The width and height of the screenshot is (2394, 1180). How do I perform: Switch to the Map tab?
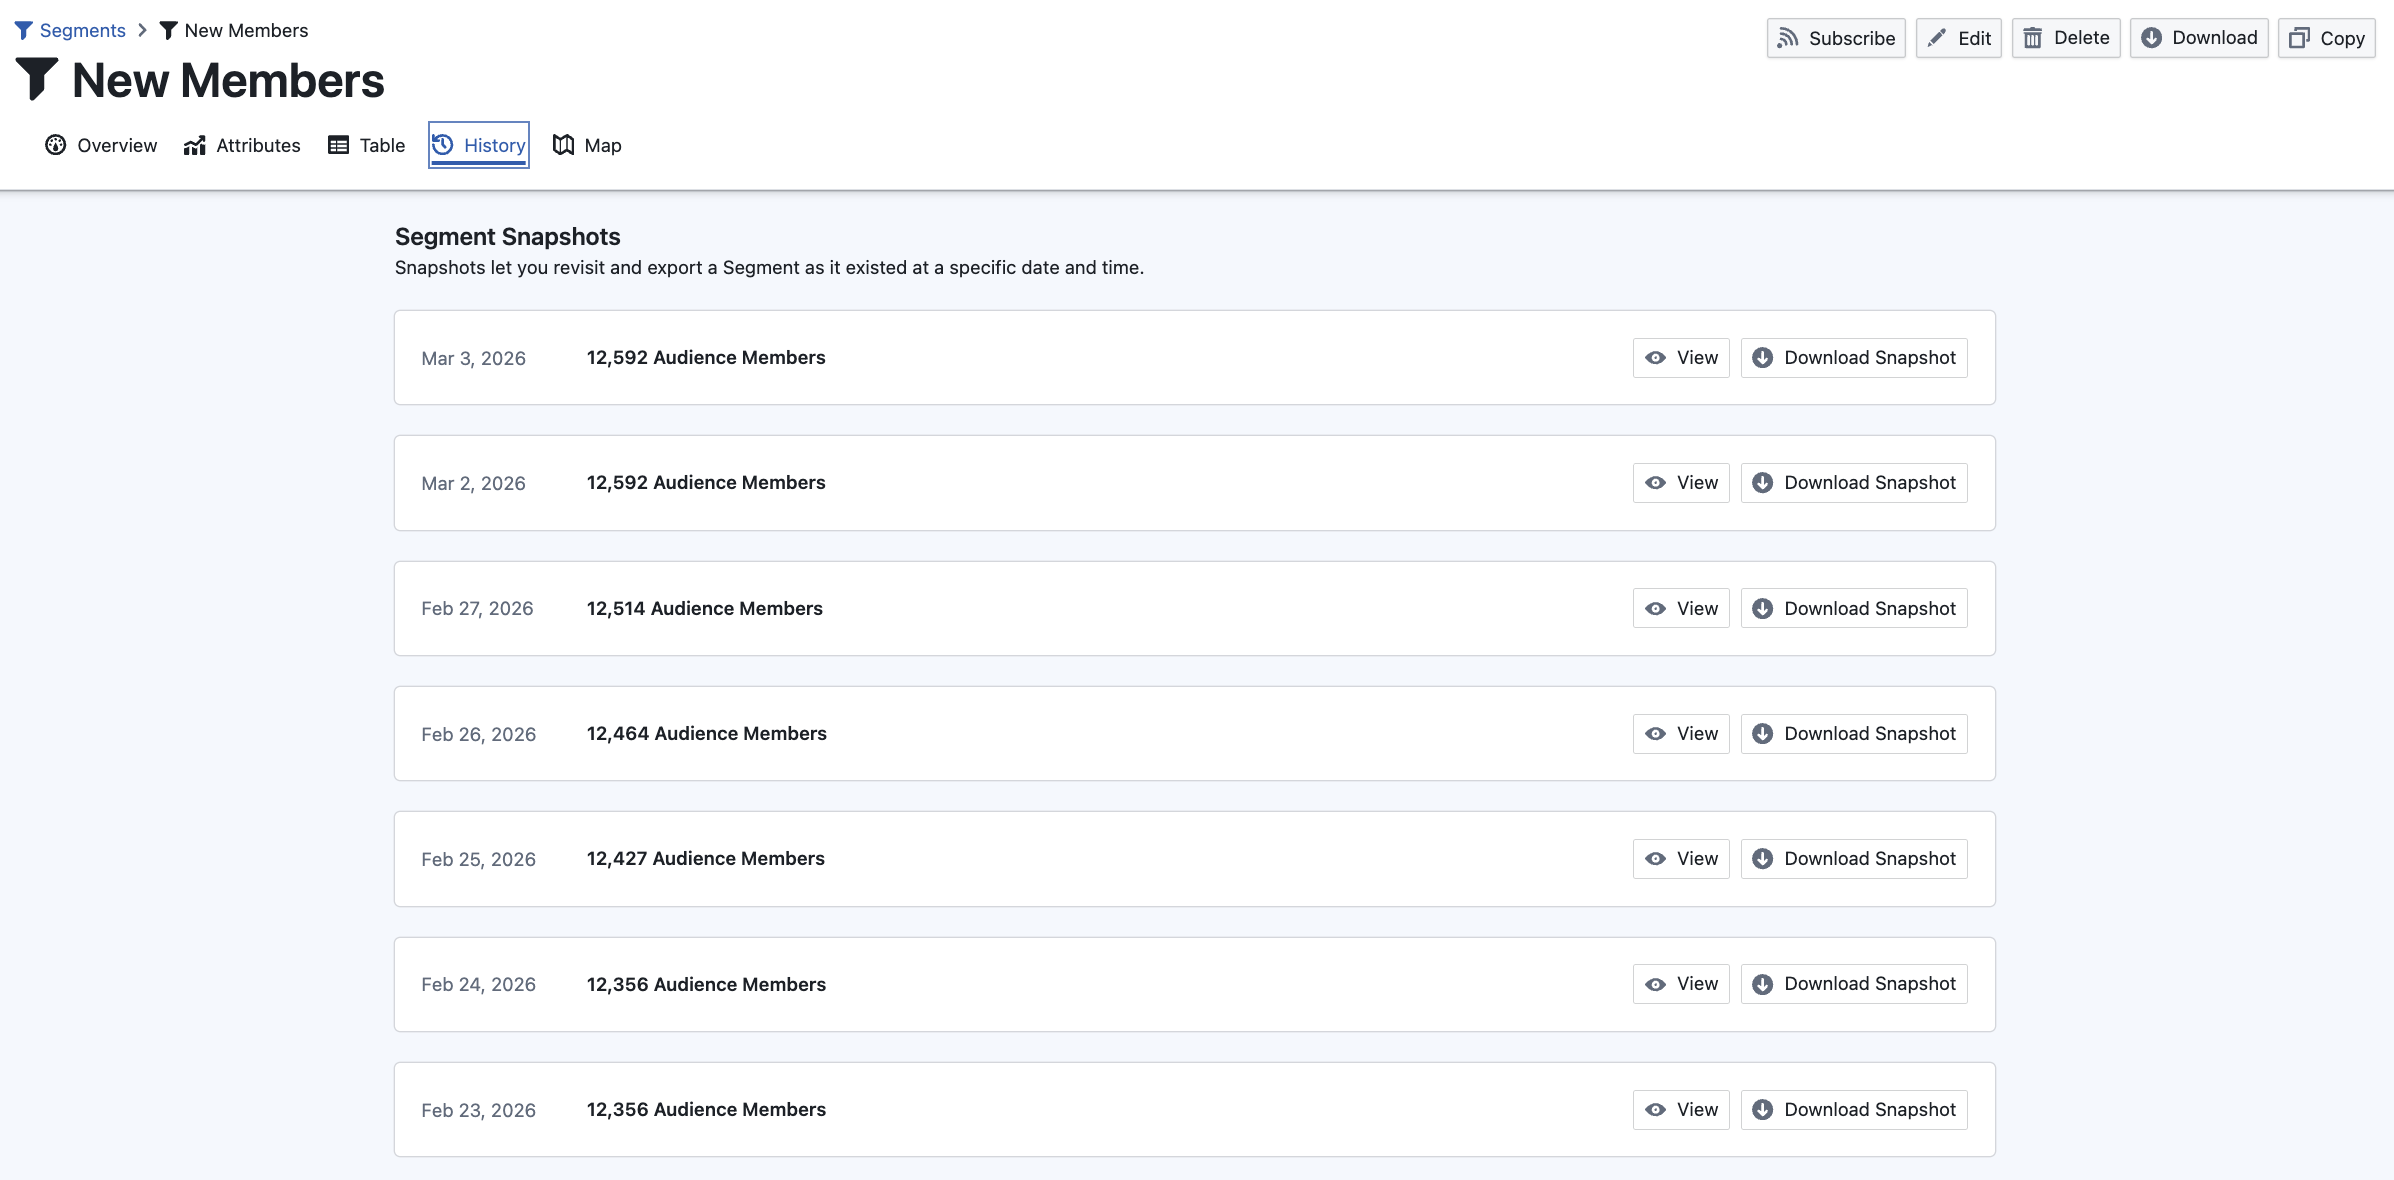[588, 145]
